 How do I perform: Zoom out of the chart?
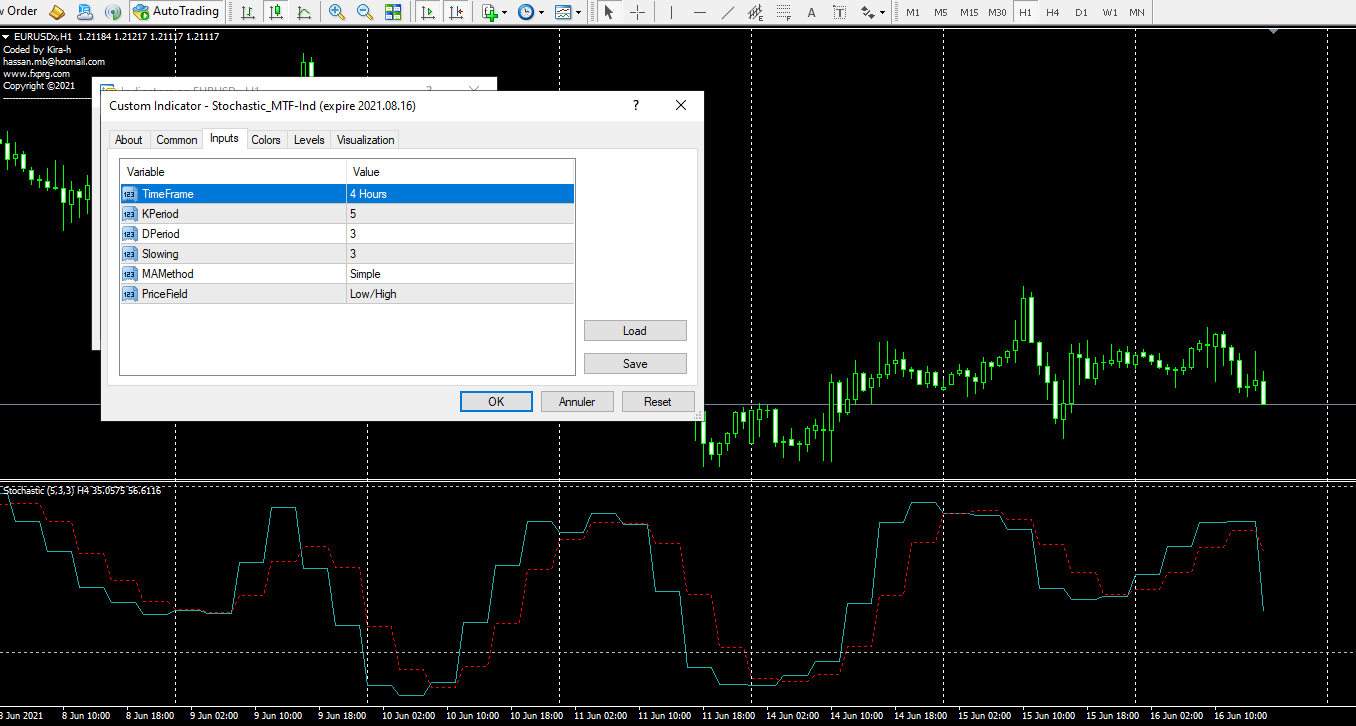(x=365, y=12)
